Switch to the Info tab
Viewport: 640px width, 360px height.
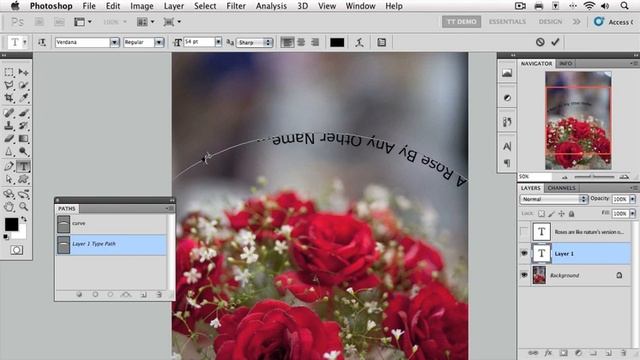[x=565, y=64]
